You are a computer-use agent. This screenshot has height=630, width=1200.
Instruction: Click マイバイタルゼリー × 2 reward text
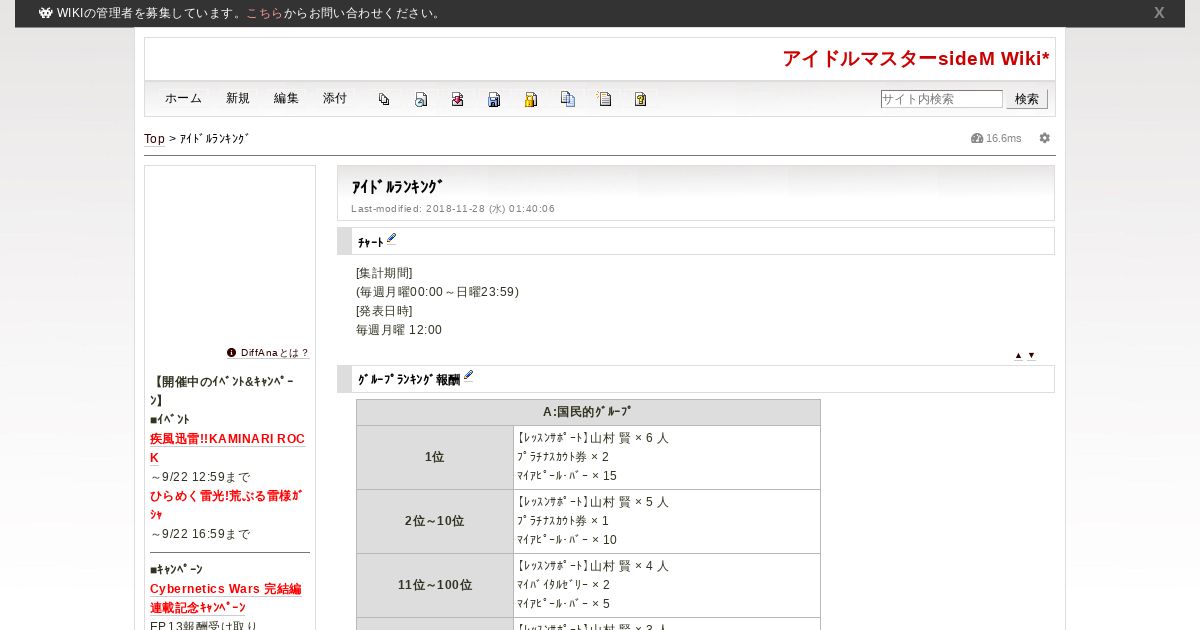563,585
